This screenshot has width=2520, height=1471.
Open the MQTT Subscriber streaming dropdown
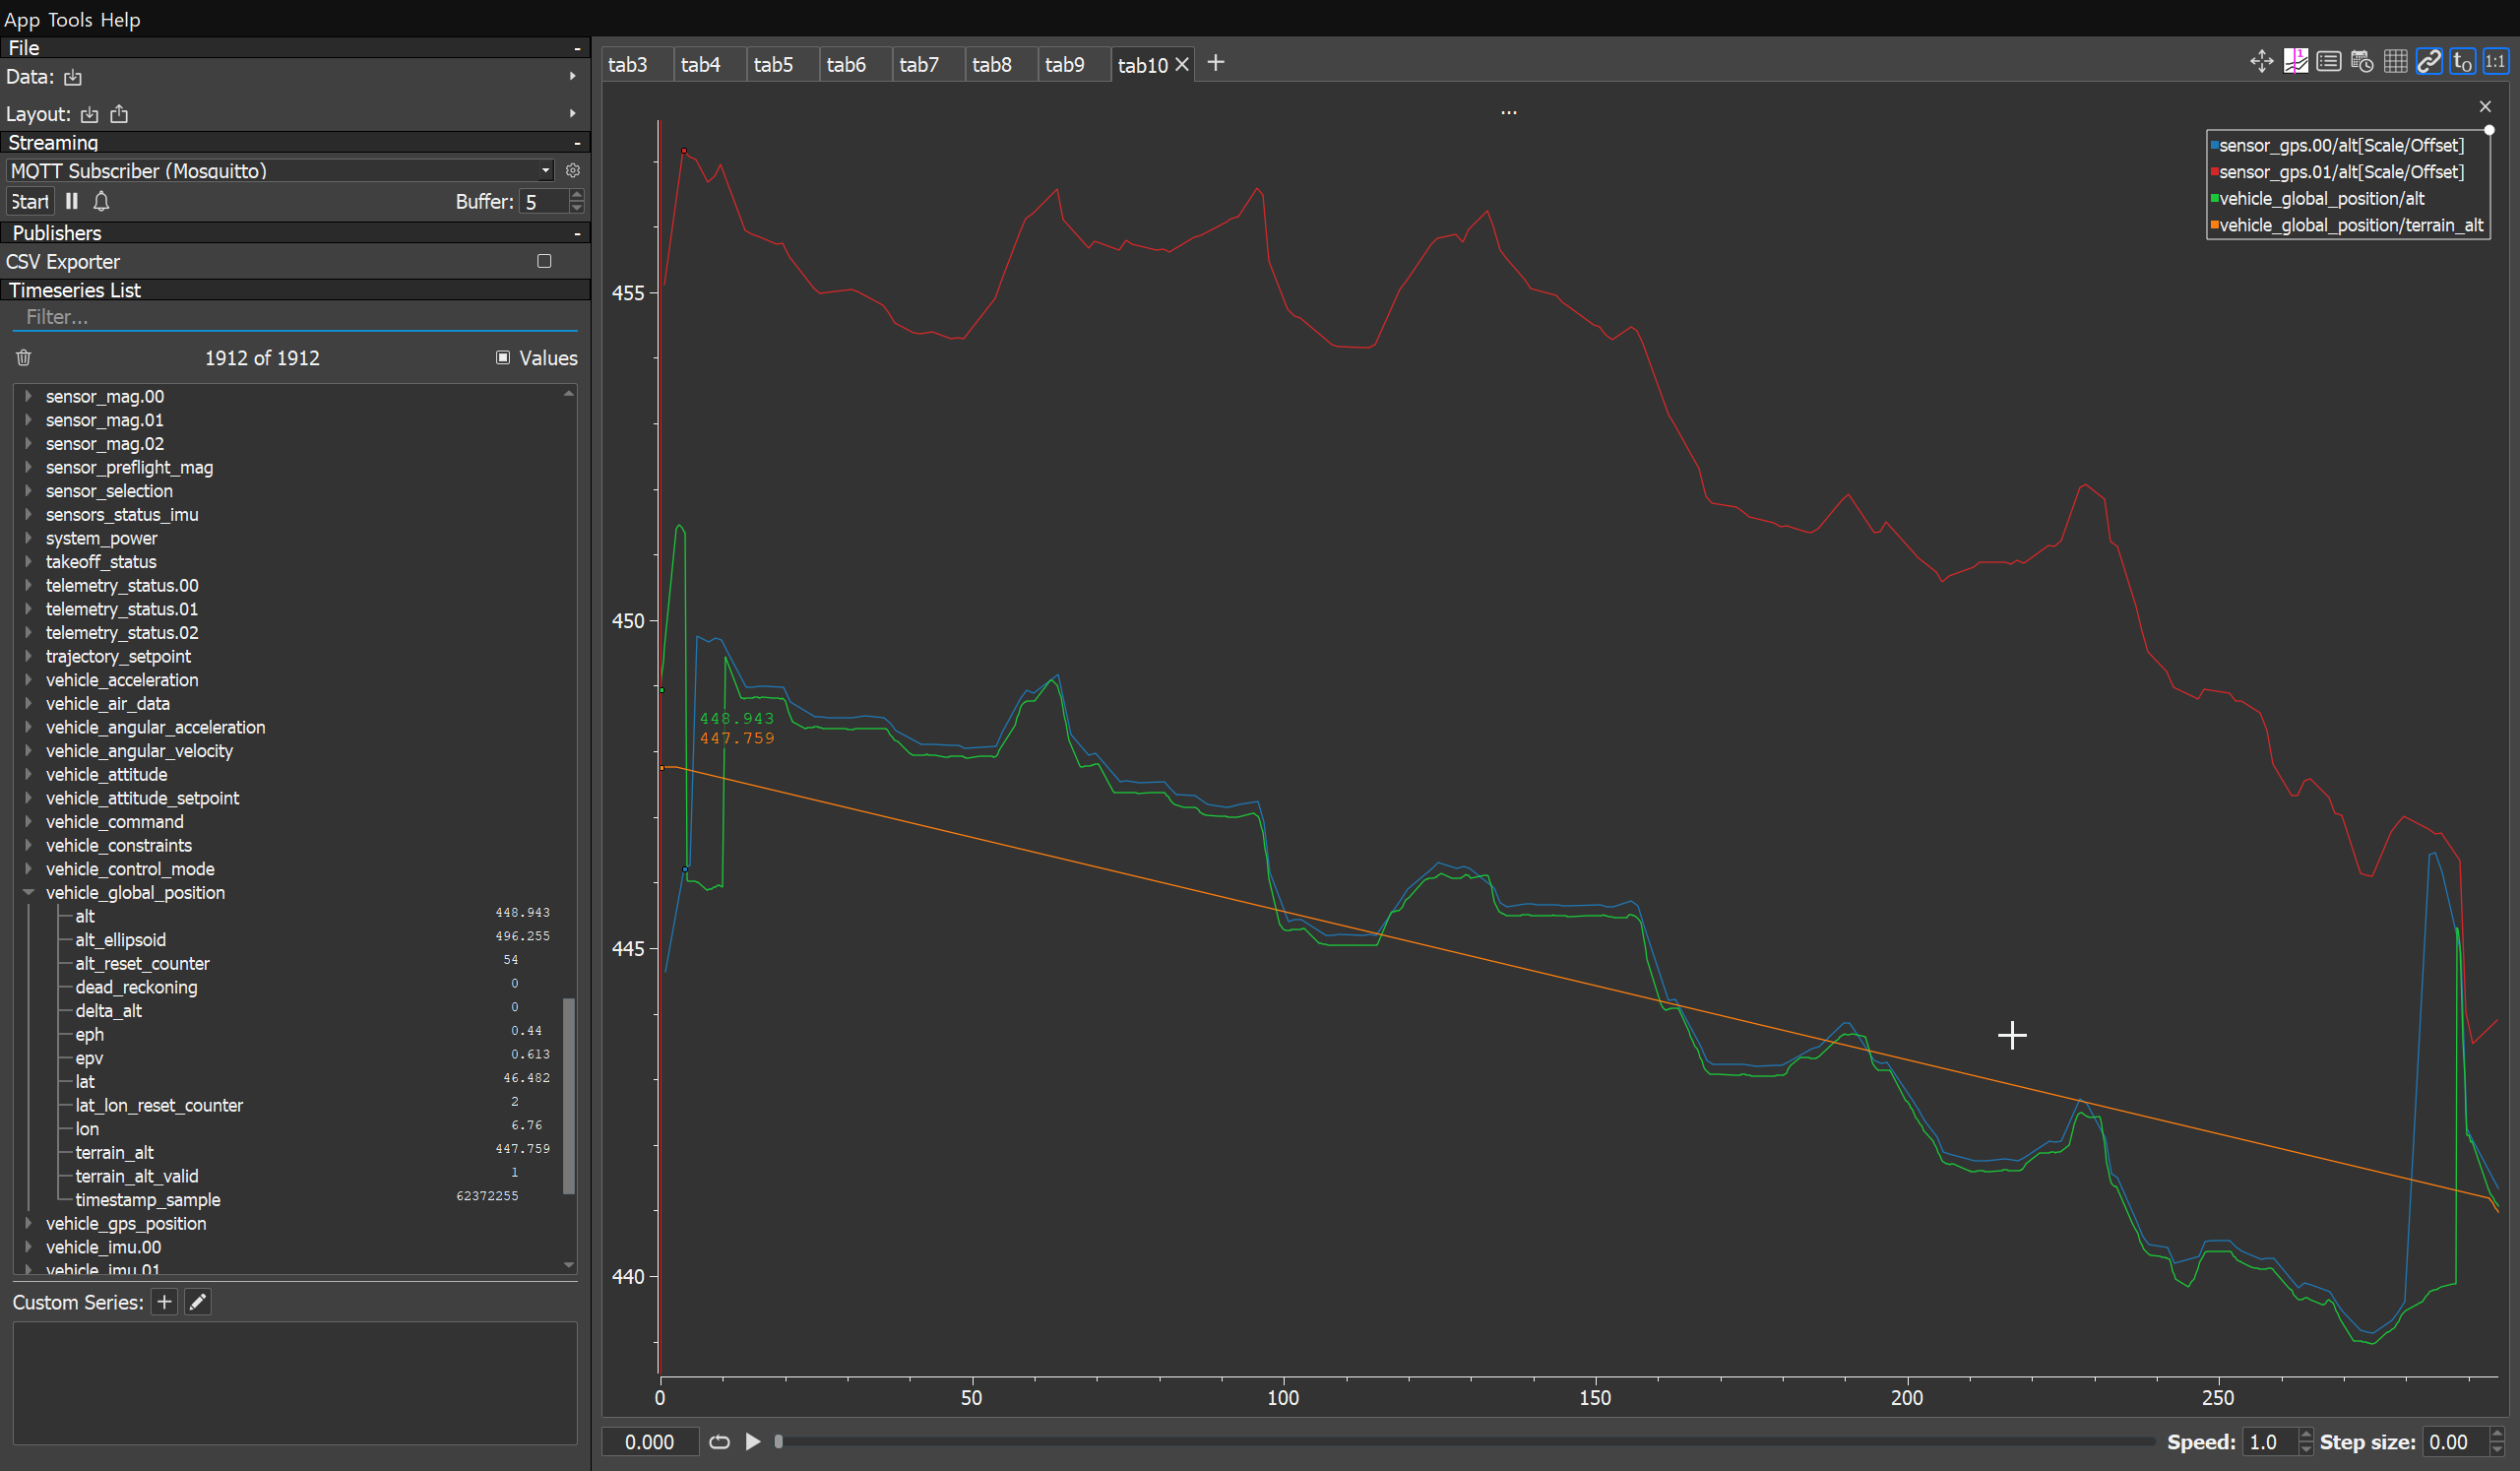point(545,170)
